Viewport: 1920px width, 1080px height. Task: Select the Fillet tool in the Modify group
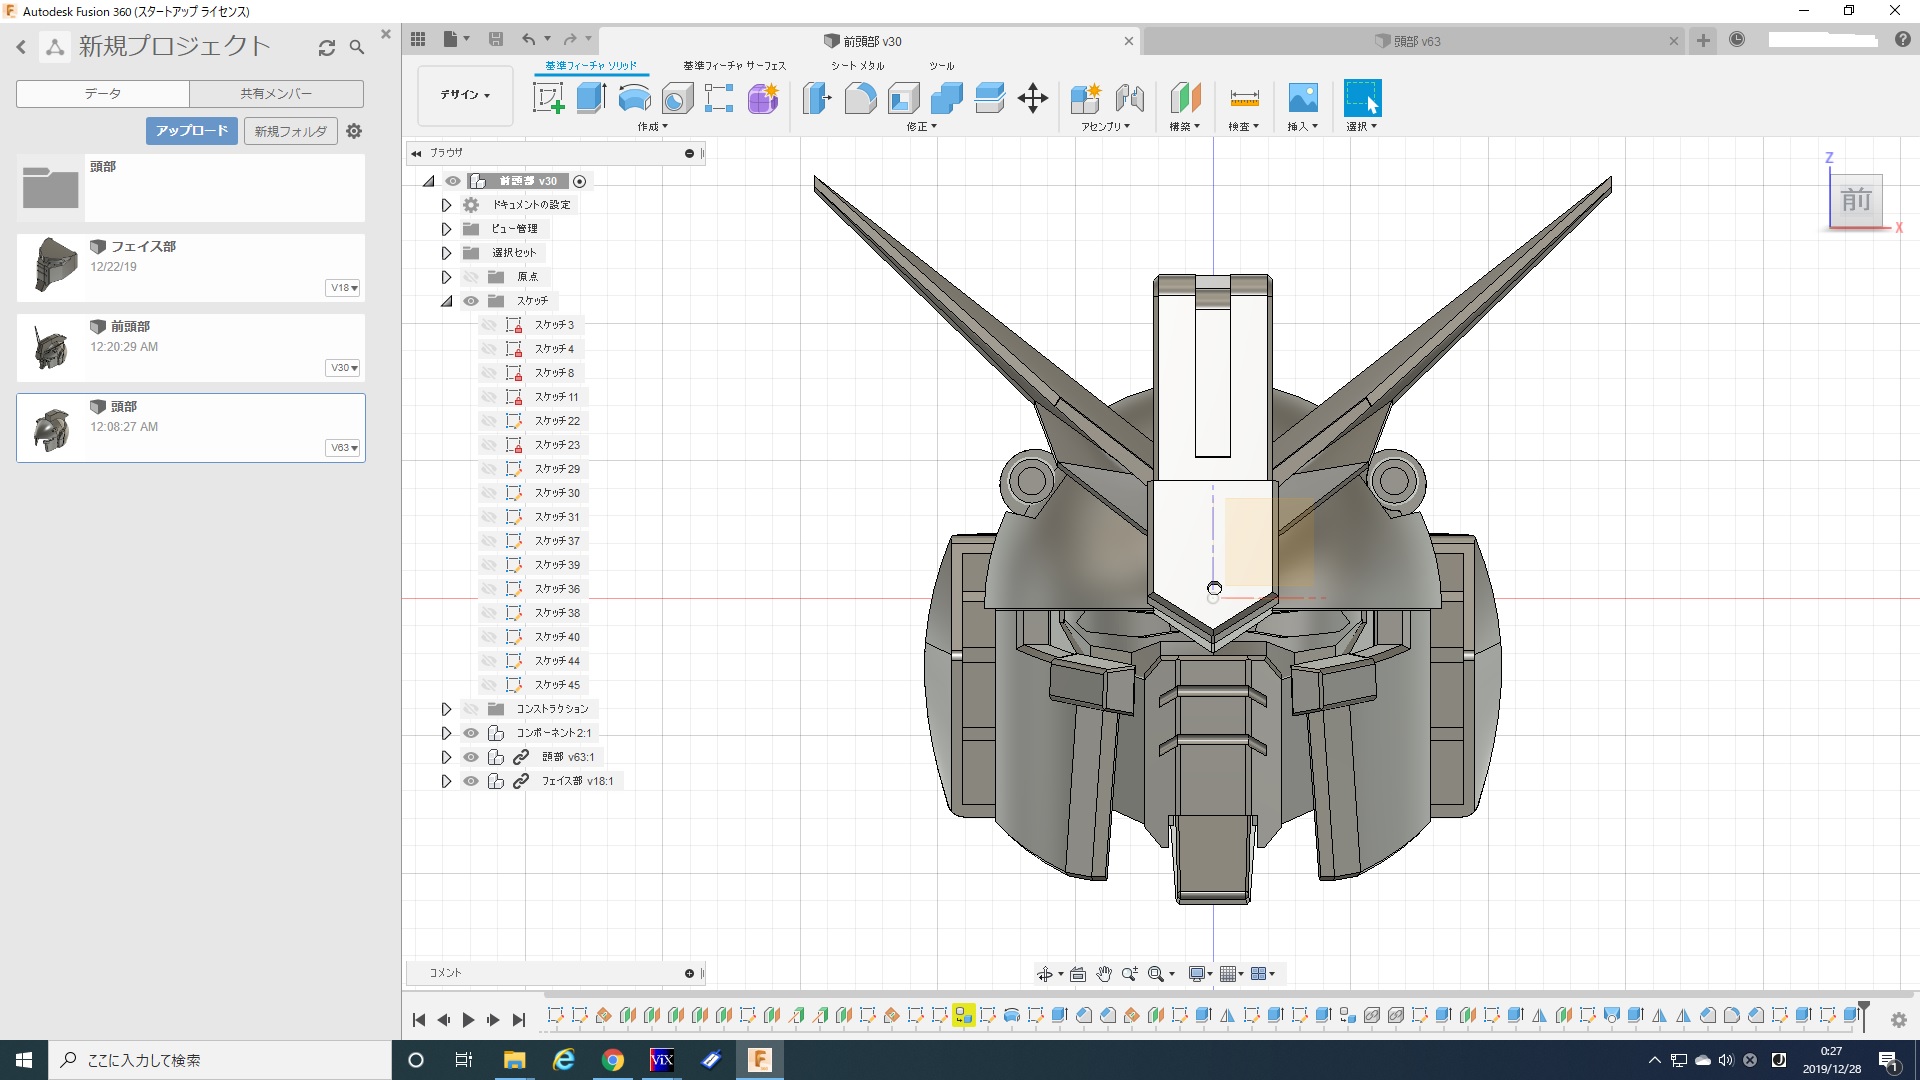pos(860,98)
